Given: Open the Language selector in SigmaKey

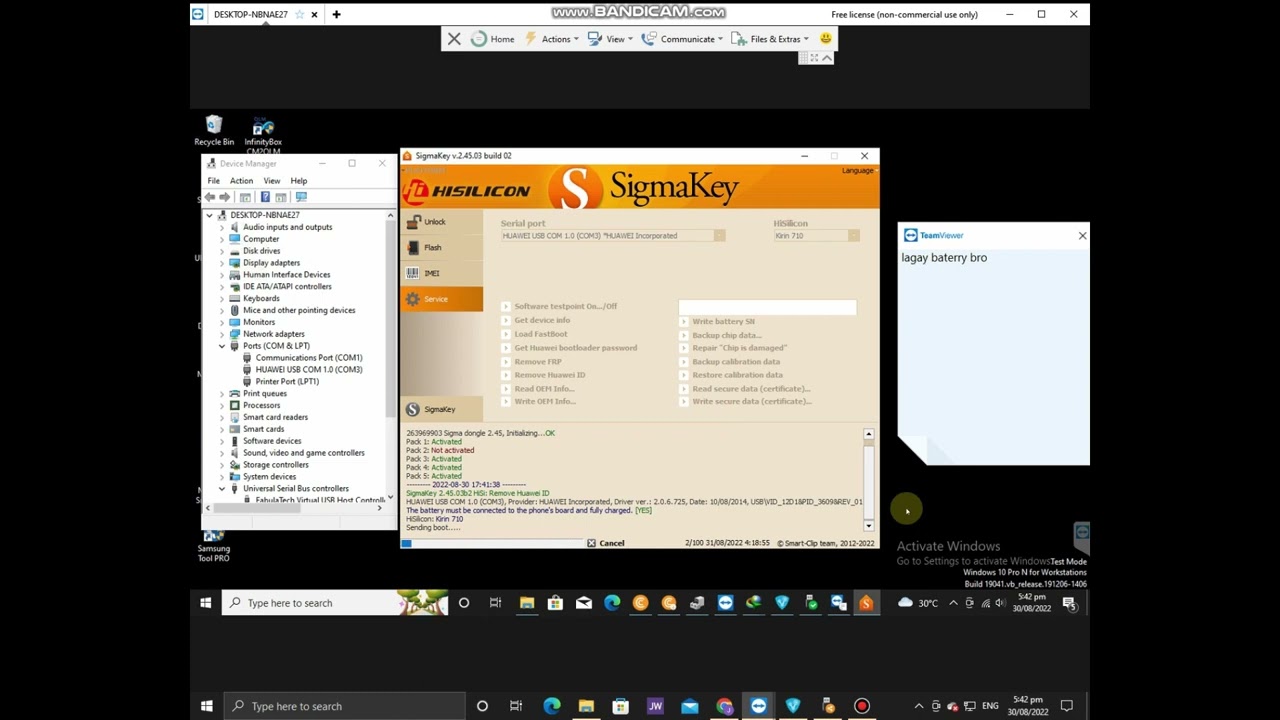Looking at the screenshot, I should click(x=857, y=170).
